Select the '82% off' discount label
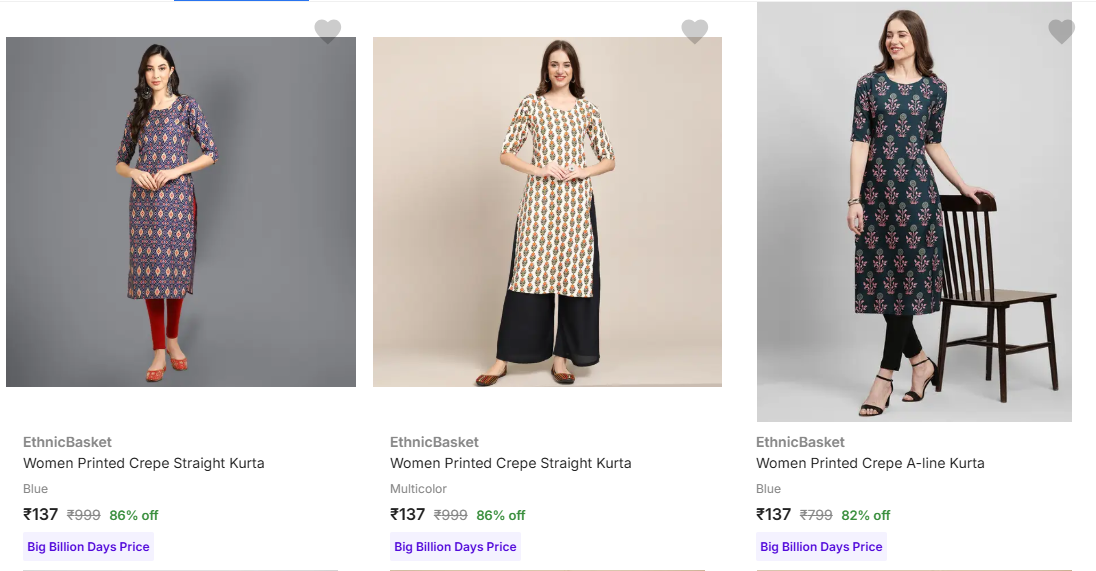 pos(866,515)
